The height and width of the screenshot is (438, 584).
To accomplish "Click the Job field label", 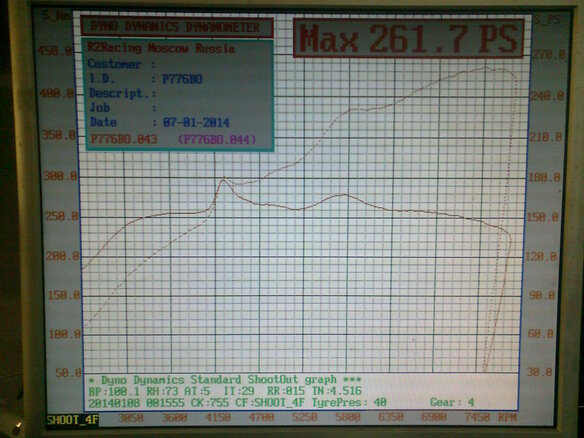I will [x=100, y=108].
